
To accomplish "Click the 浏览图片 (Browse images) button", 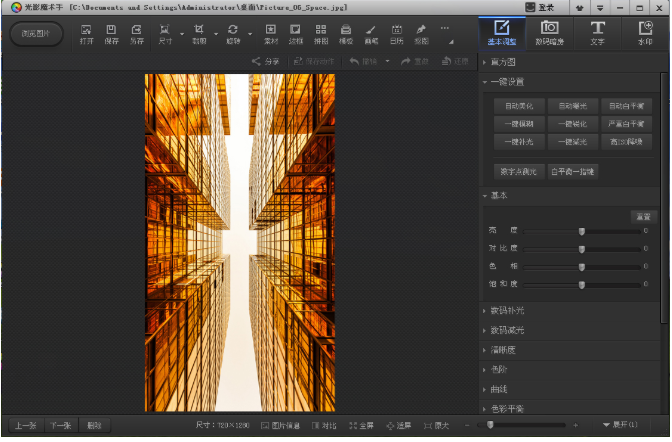I will (37, 34).
